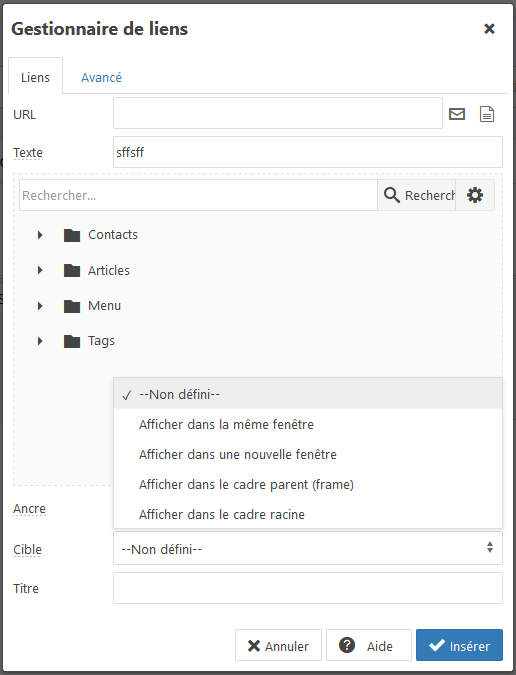Click the Rechercher search button
516x675 pixels.
coord(416,195)
